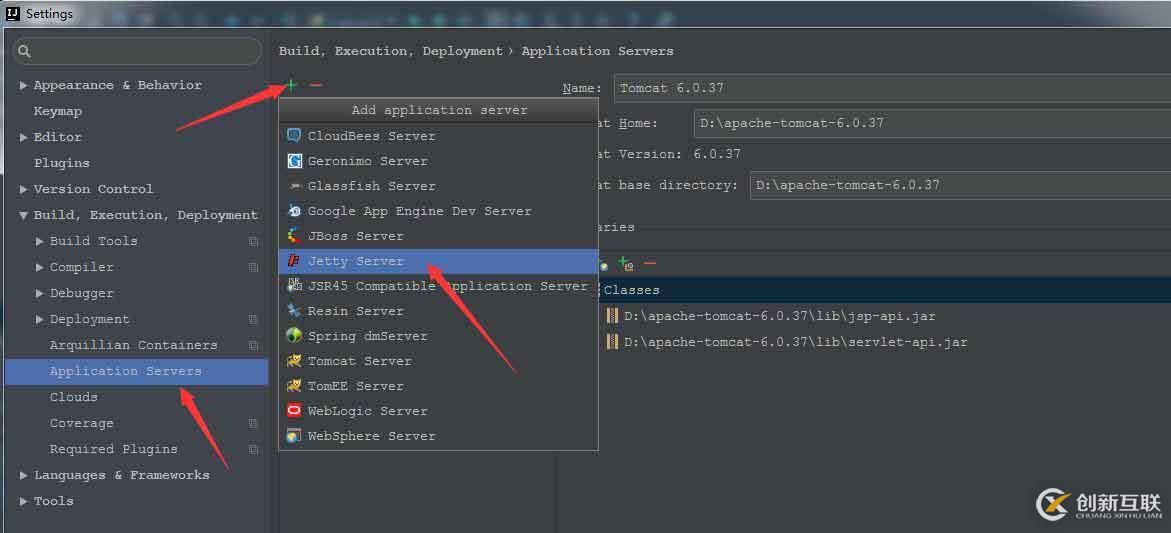Open the Clouds settings page
Viewport: 1171px width, 533px height.
73,397
